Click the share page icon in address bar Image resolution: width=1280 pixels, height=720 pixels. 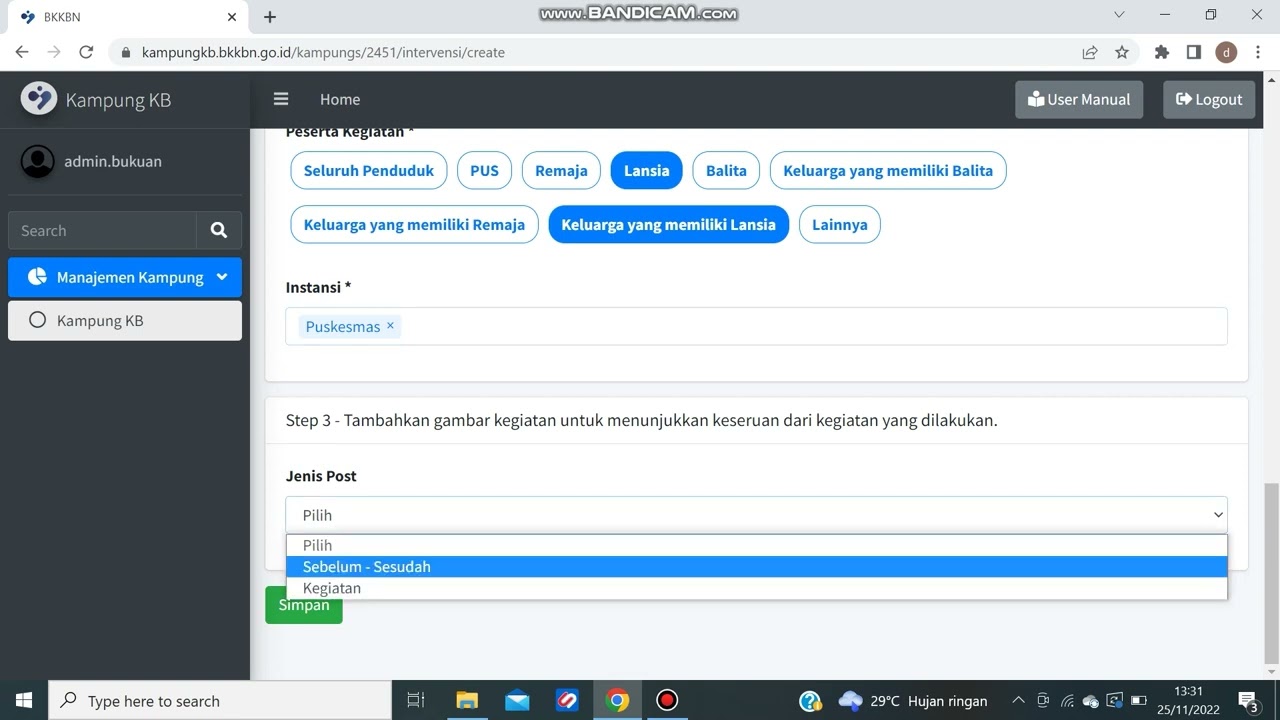1090,52
